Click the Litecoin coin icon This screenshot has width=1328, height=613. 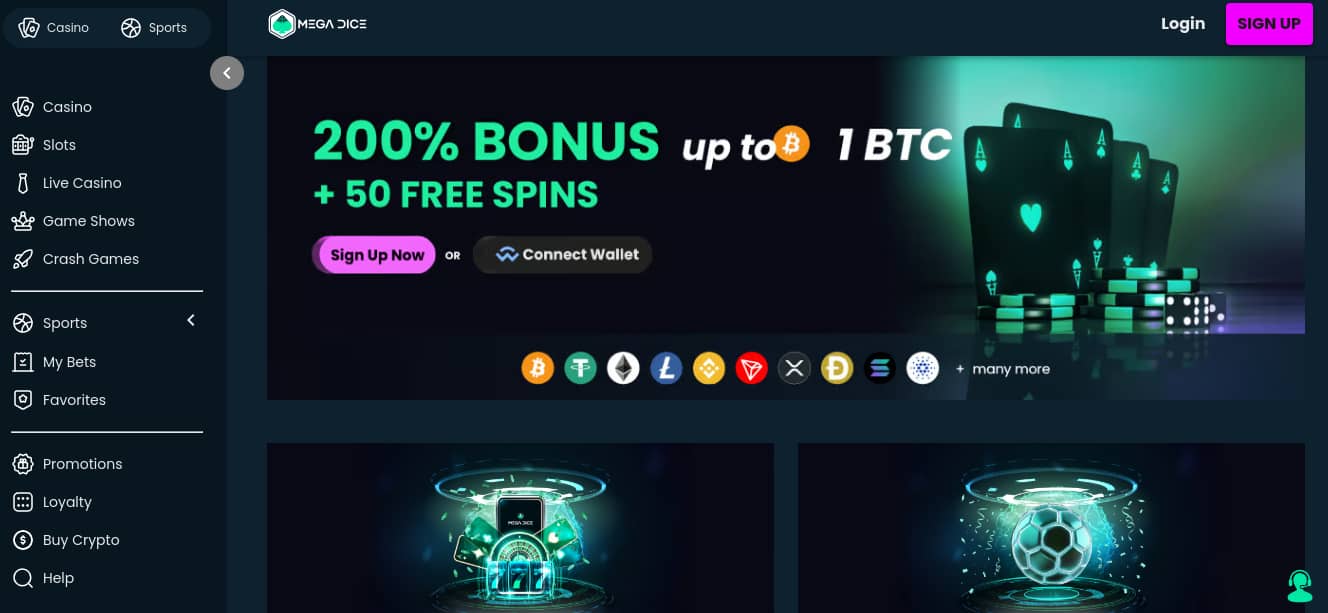pos(666,368)
